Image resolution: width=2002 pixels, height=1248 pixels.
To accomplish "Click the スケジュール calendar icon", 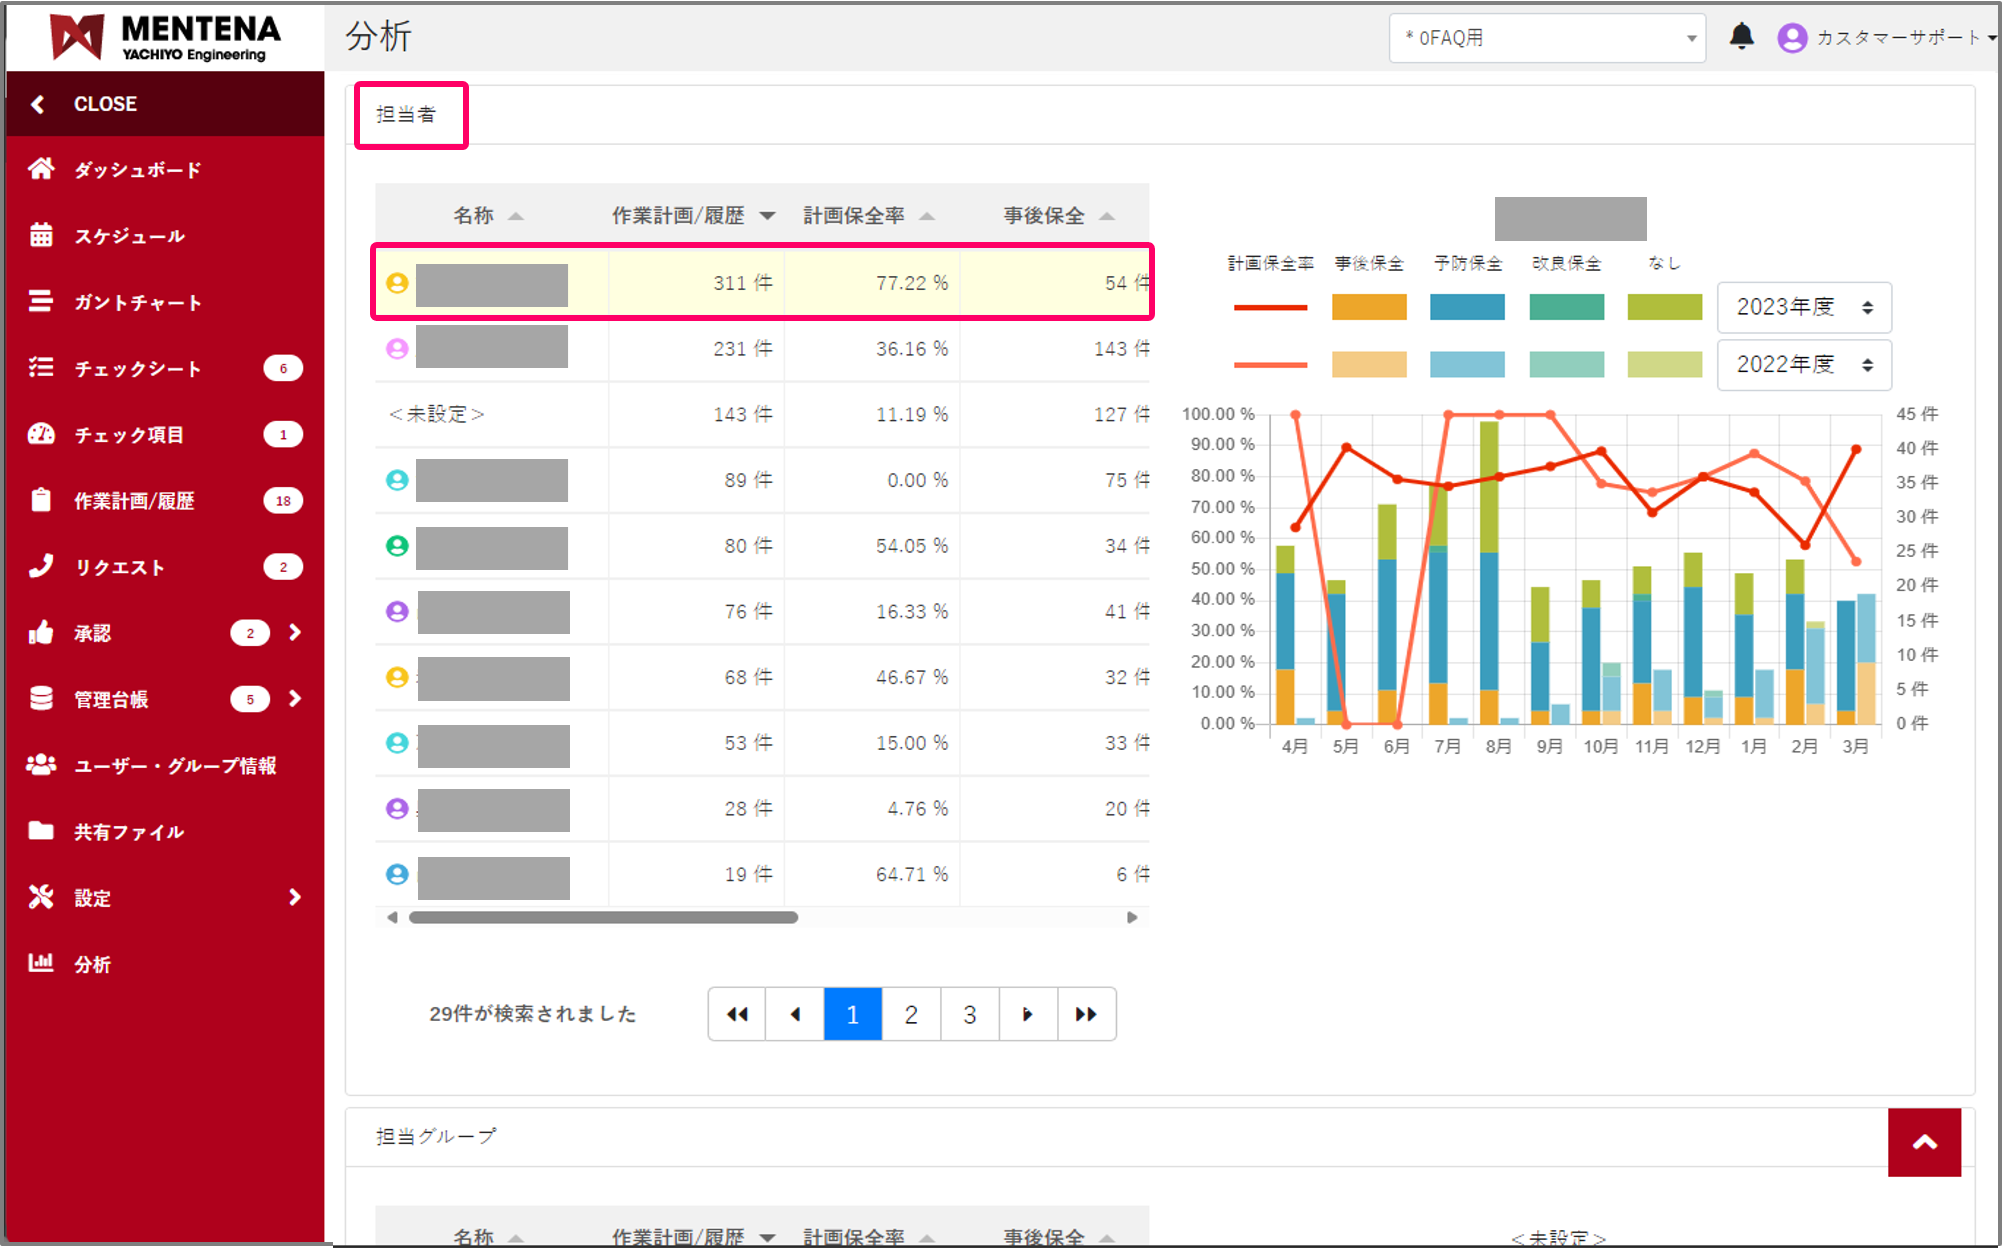I will click(41, 235).
